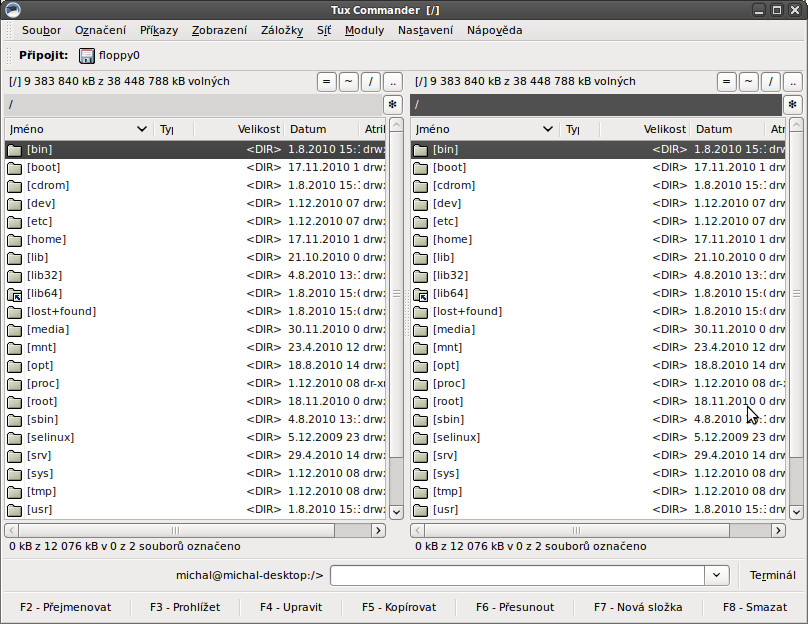Go to home directory in left panel

[348, 81]
